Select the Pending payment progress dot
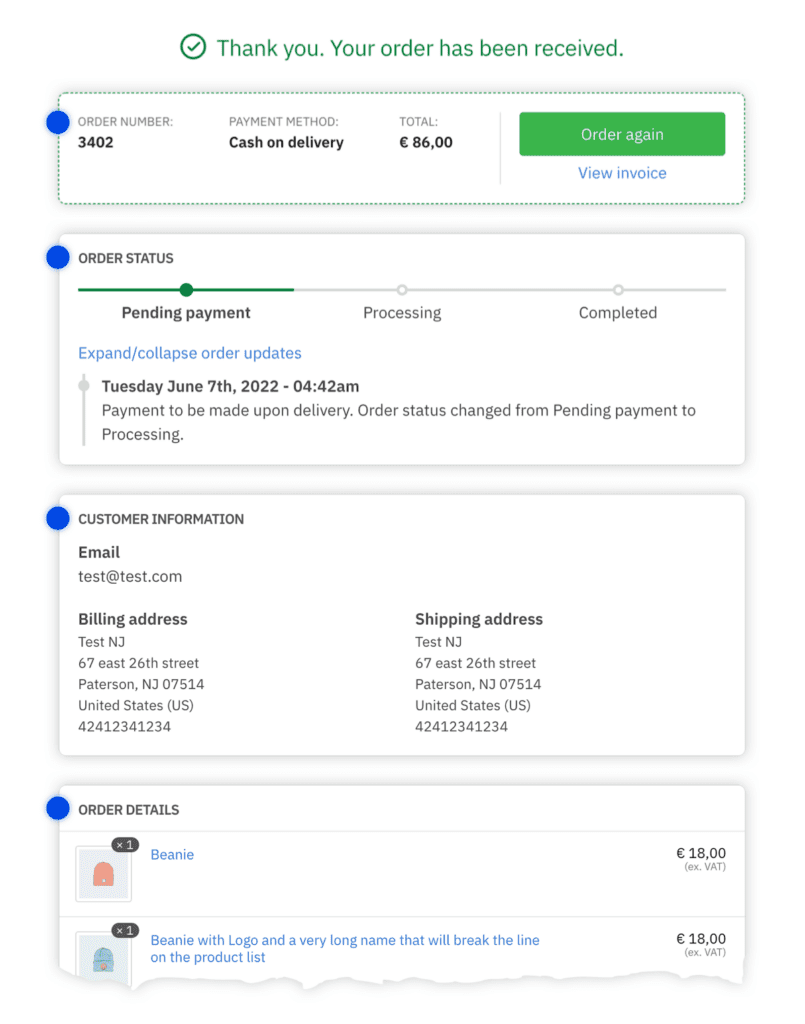 coord(186,289)
